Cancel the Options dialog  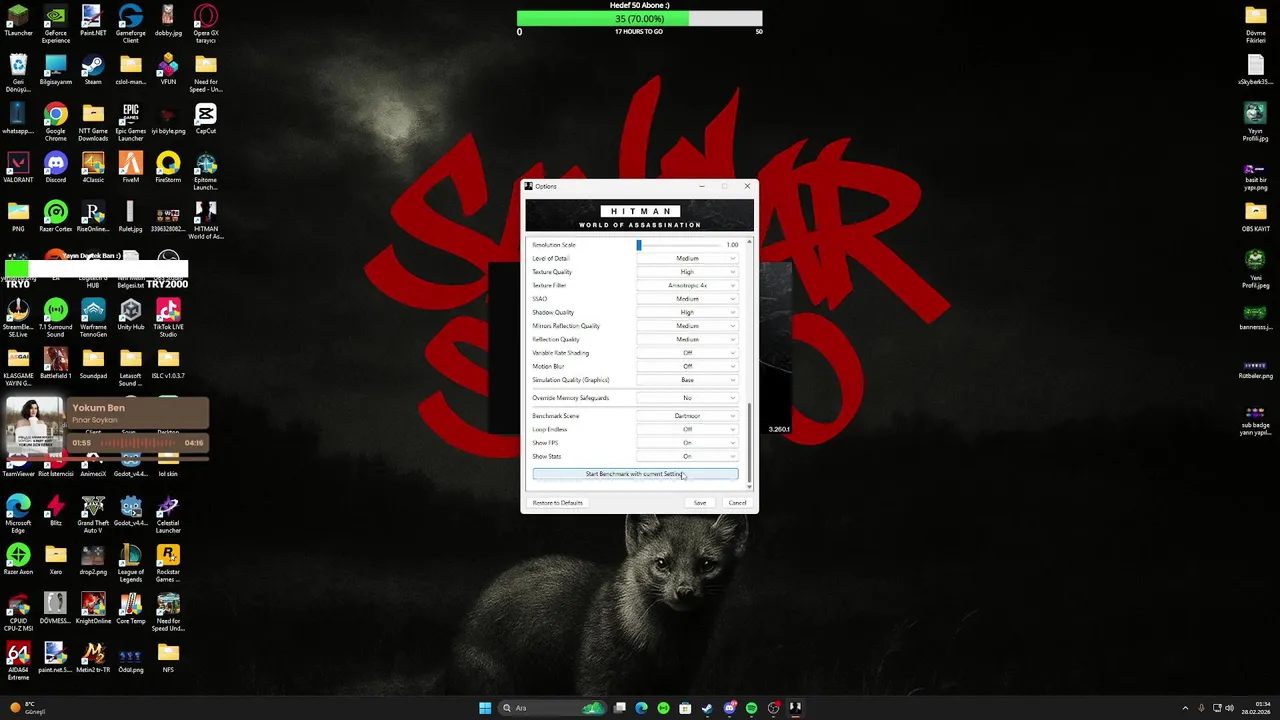point(737,503)
